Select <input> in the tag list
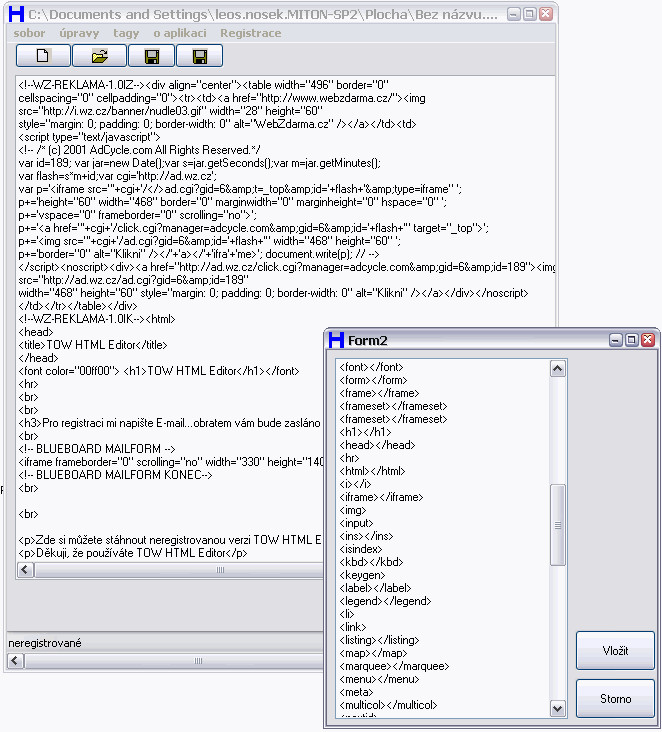The height and width of the screenshot is (732, 662). [x=356, y=523]
